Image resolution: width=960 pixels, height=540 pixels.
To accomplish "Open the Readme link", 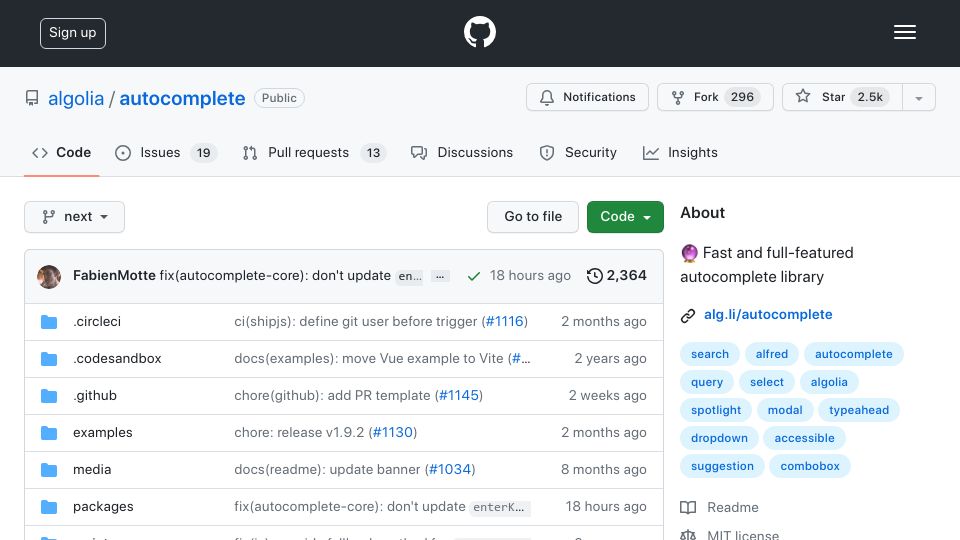I will tap(719, 508).
